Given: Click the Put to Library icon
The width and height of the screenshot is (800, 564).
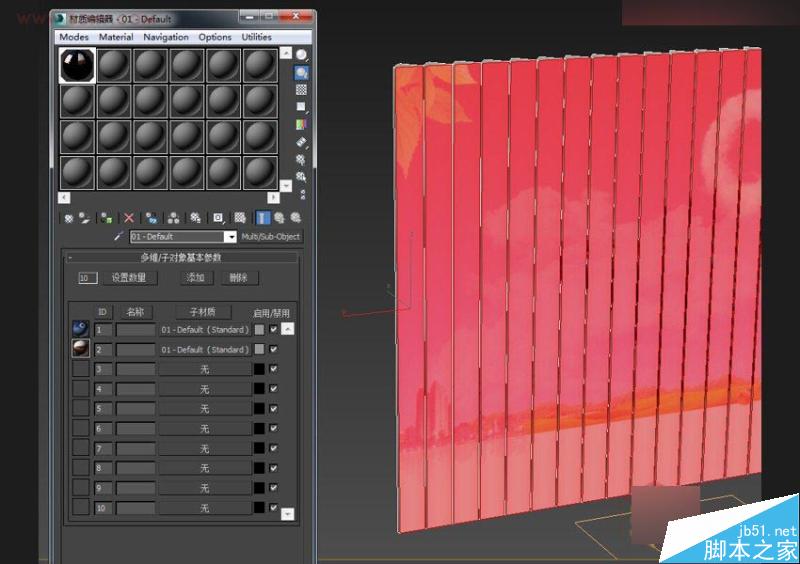Looking at the screenshot, I should pyautogui.click(x=195, y=218).
